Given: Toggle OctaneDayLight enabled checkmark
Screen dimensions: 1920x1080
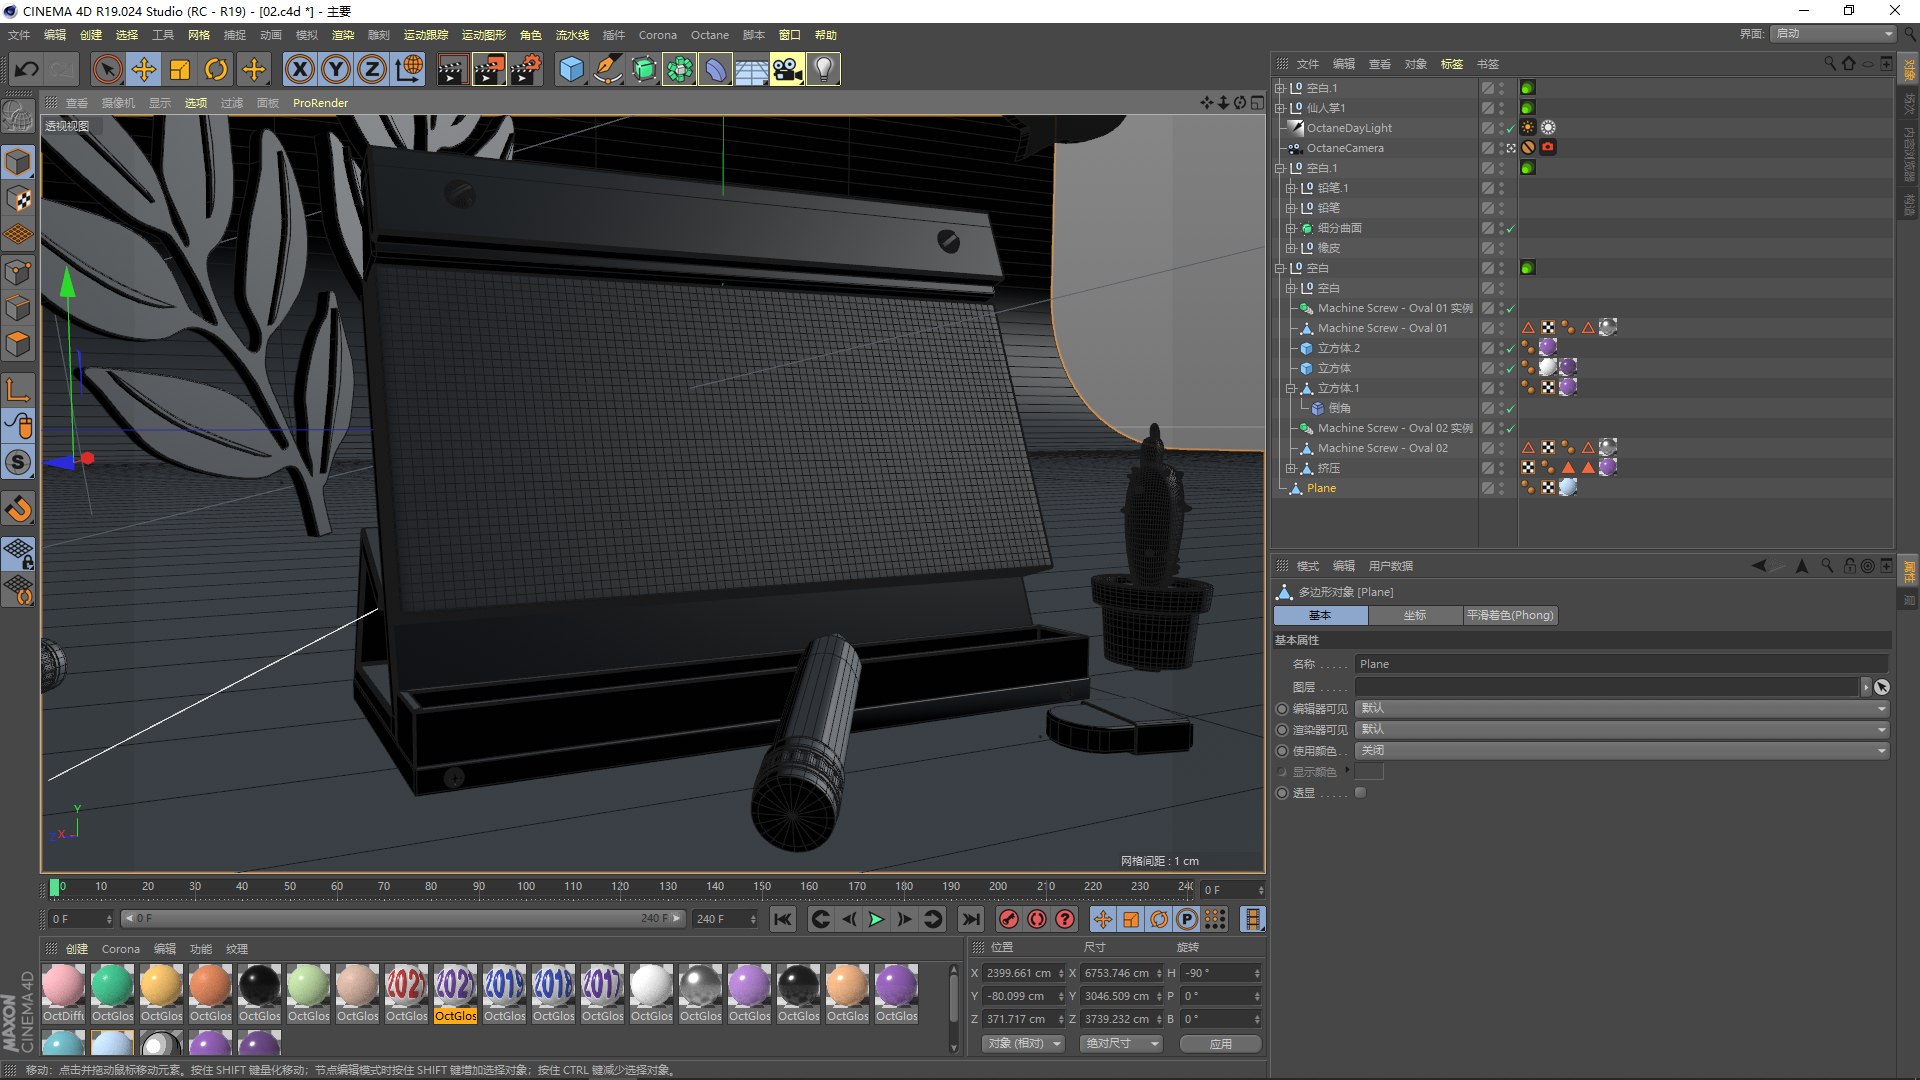Looking at the screenshot, I should pyautogui.click(x=1511, y=128).
